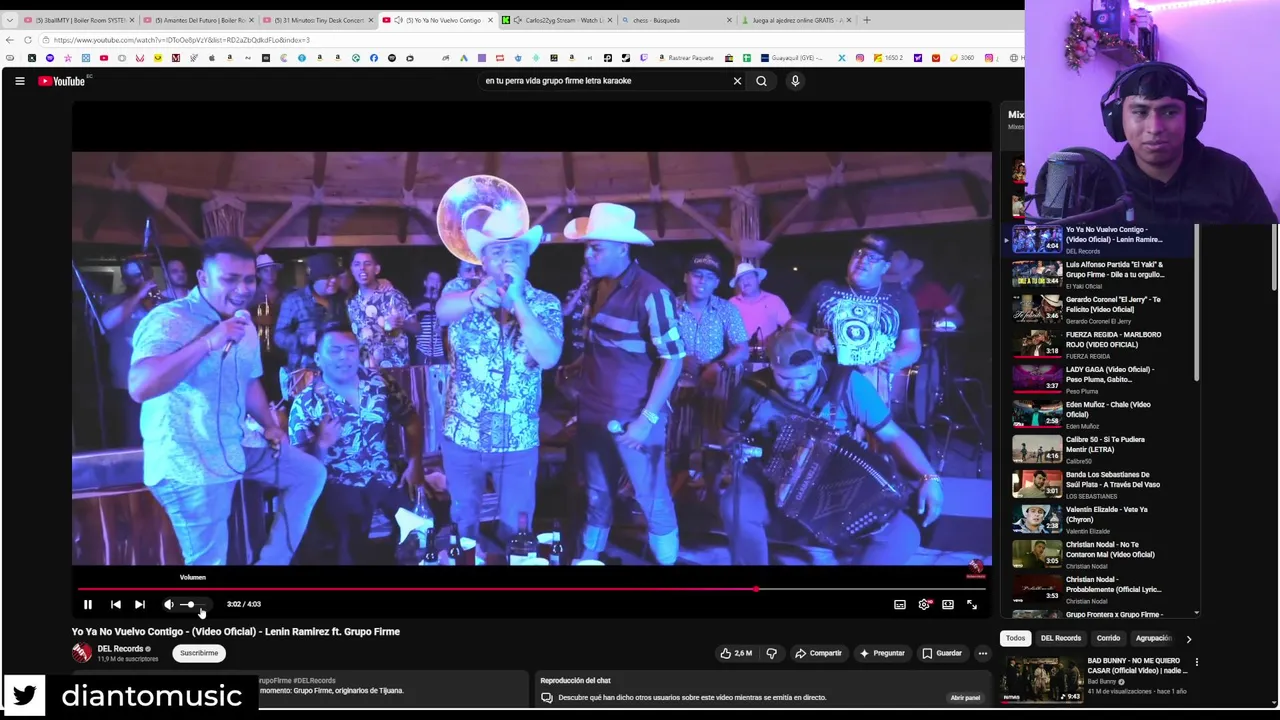Switch to Juega al ajedrez online tab

click(796, 20)
